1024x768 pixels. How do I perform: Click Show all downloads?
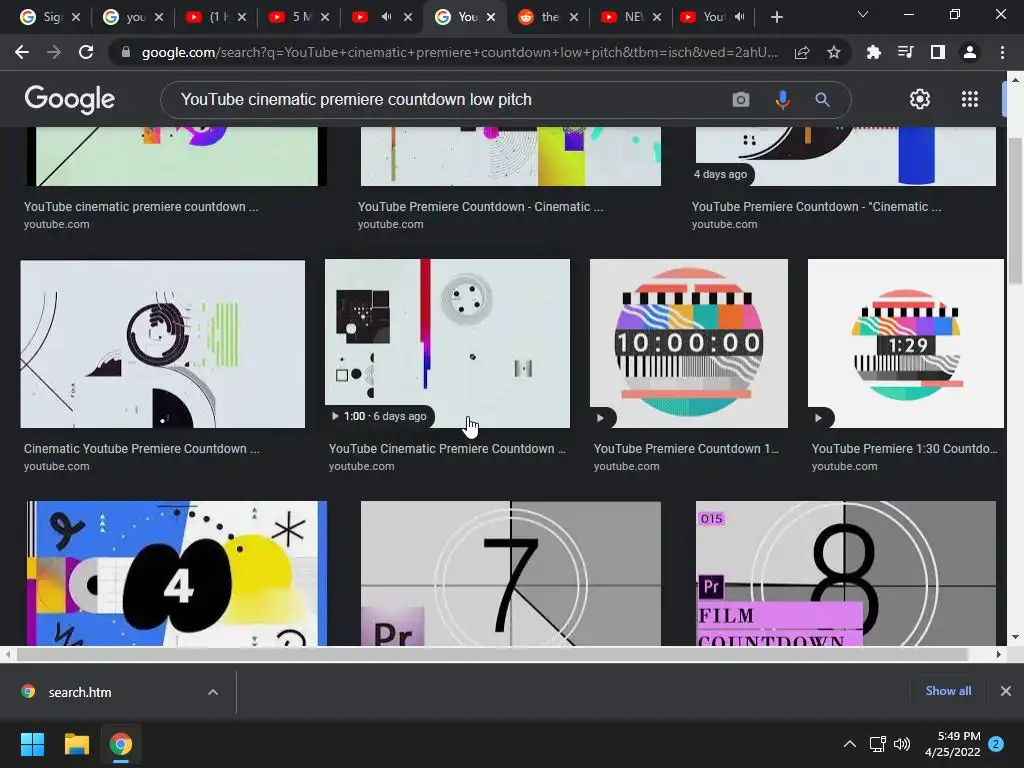point(948,690)
